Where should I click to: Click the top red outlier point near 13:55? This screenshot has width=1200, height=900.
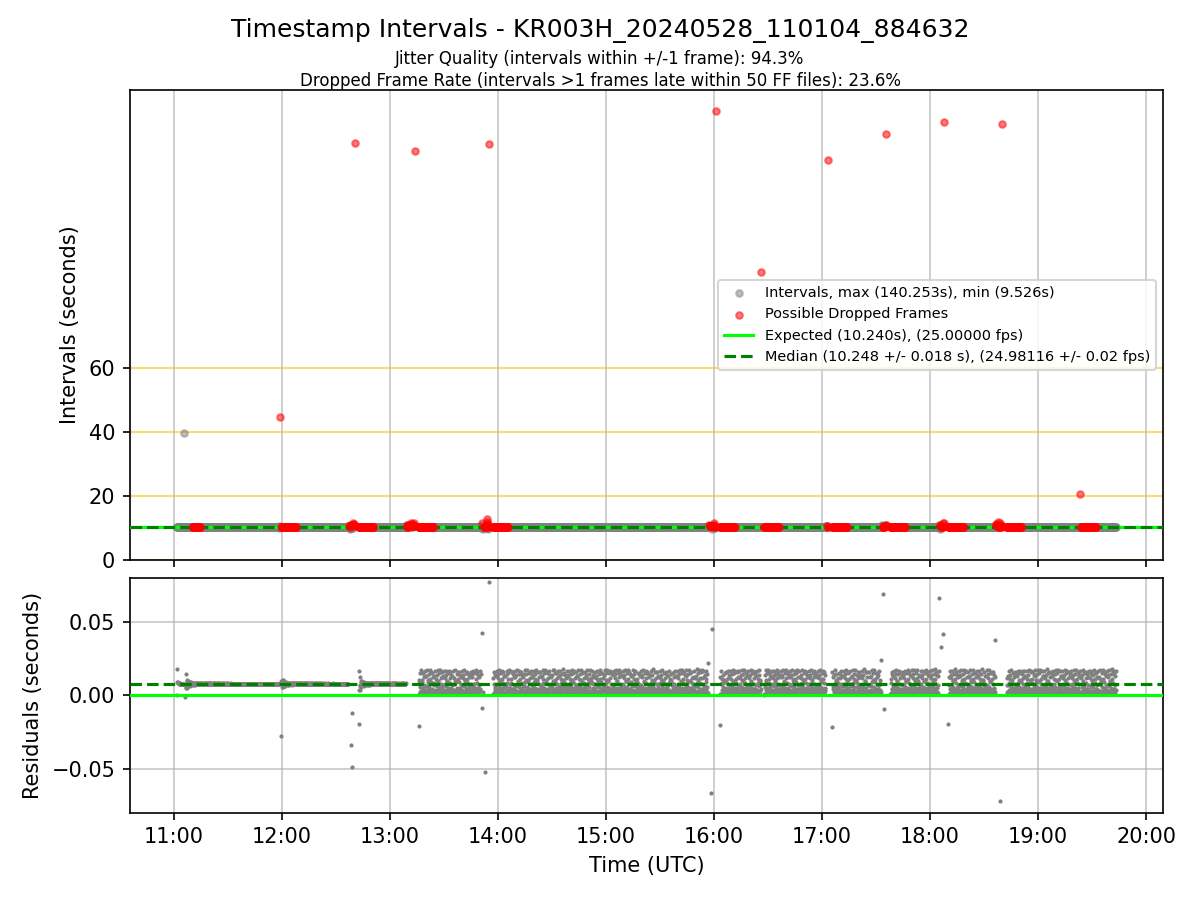[x=489, y=144]
